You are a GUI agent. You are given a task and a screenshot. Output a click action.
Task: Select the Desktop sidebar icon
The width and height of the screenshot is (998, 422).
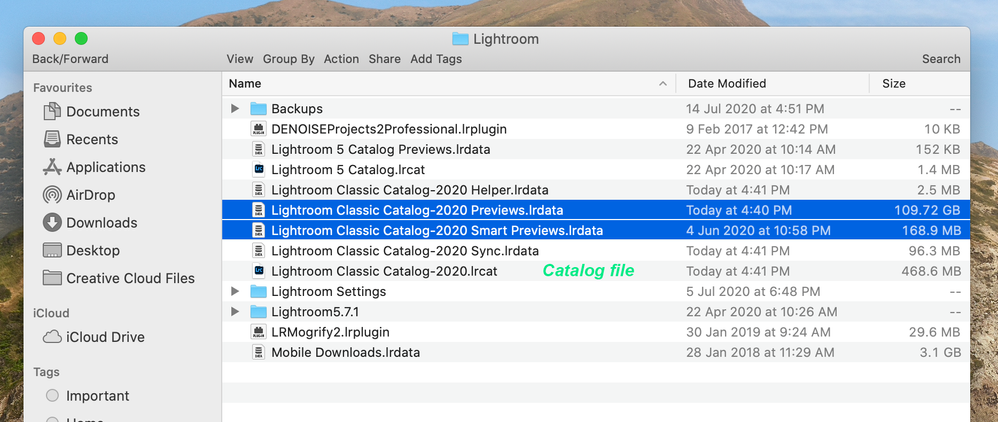coord(52,250)
